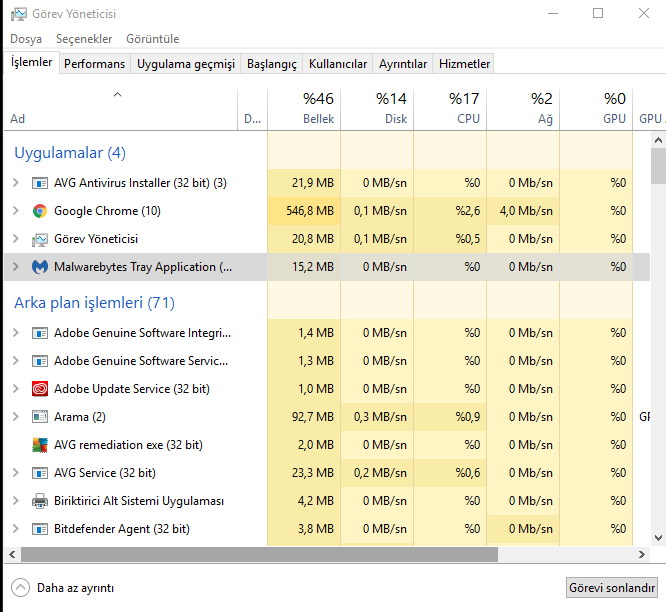The image size is (666, 612).
Task: Click the 92,7 MB memory value
Action: click(313, 417)
